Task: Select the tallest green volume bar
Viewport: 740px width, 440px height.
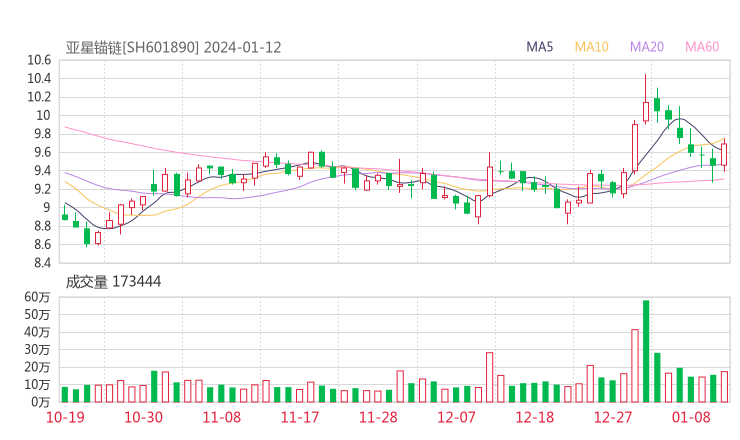Action: click(646, 351)
